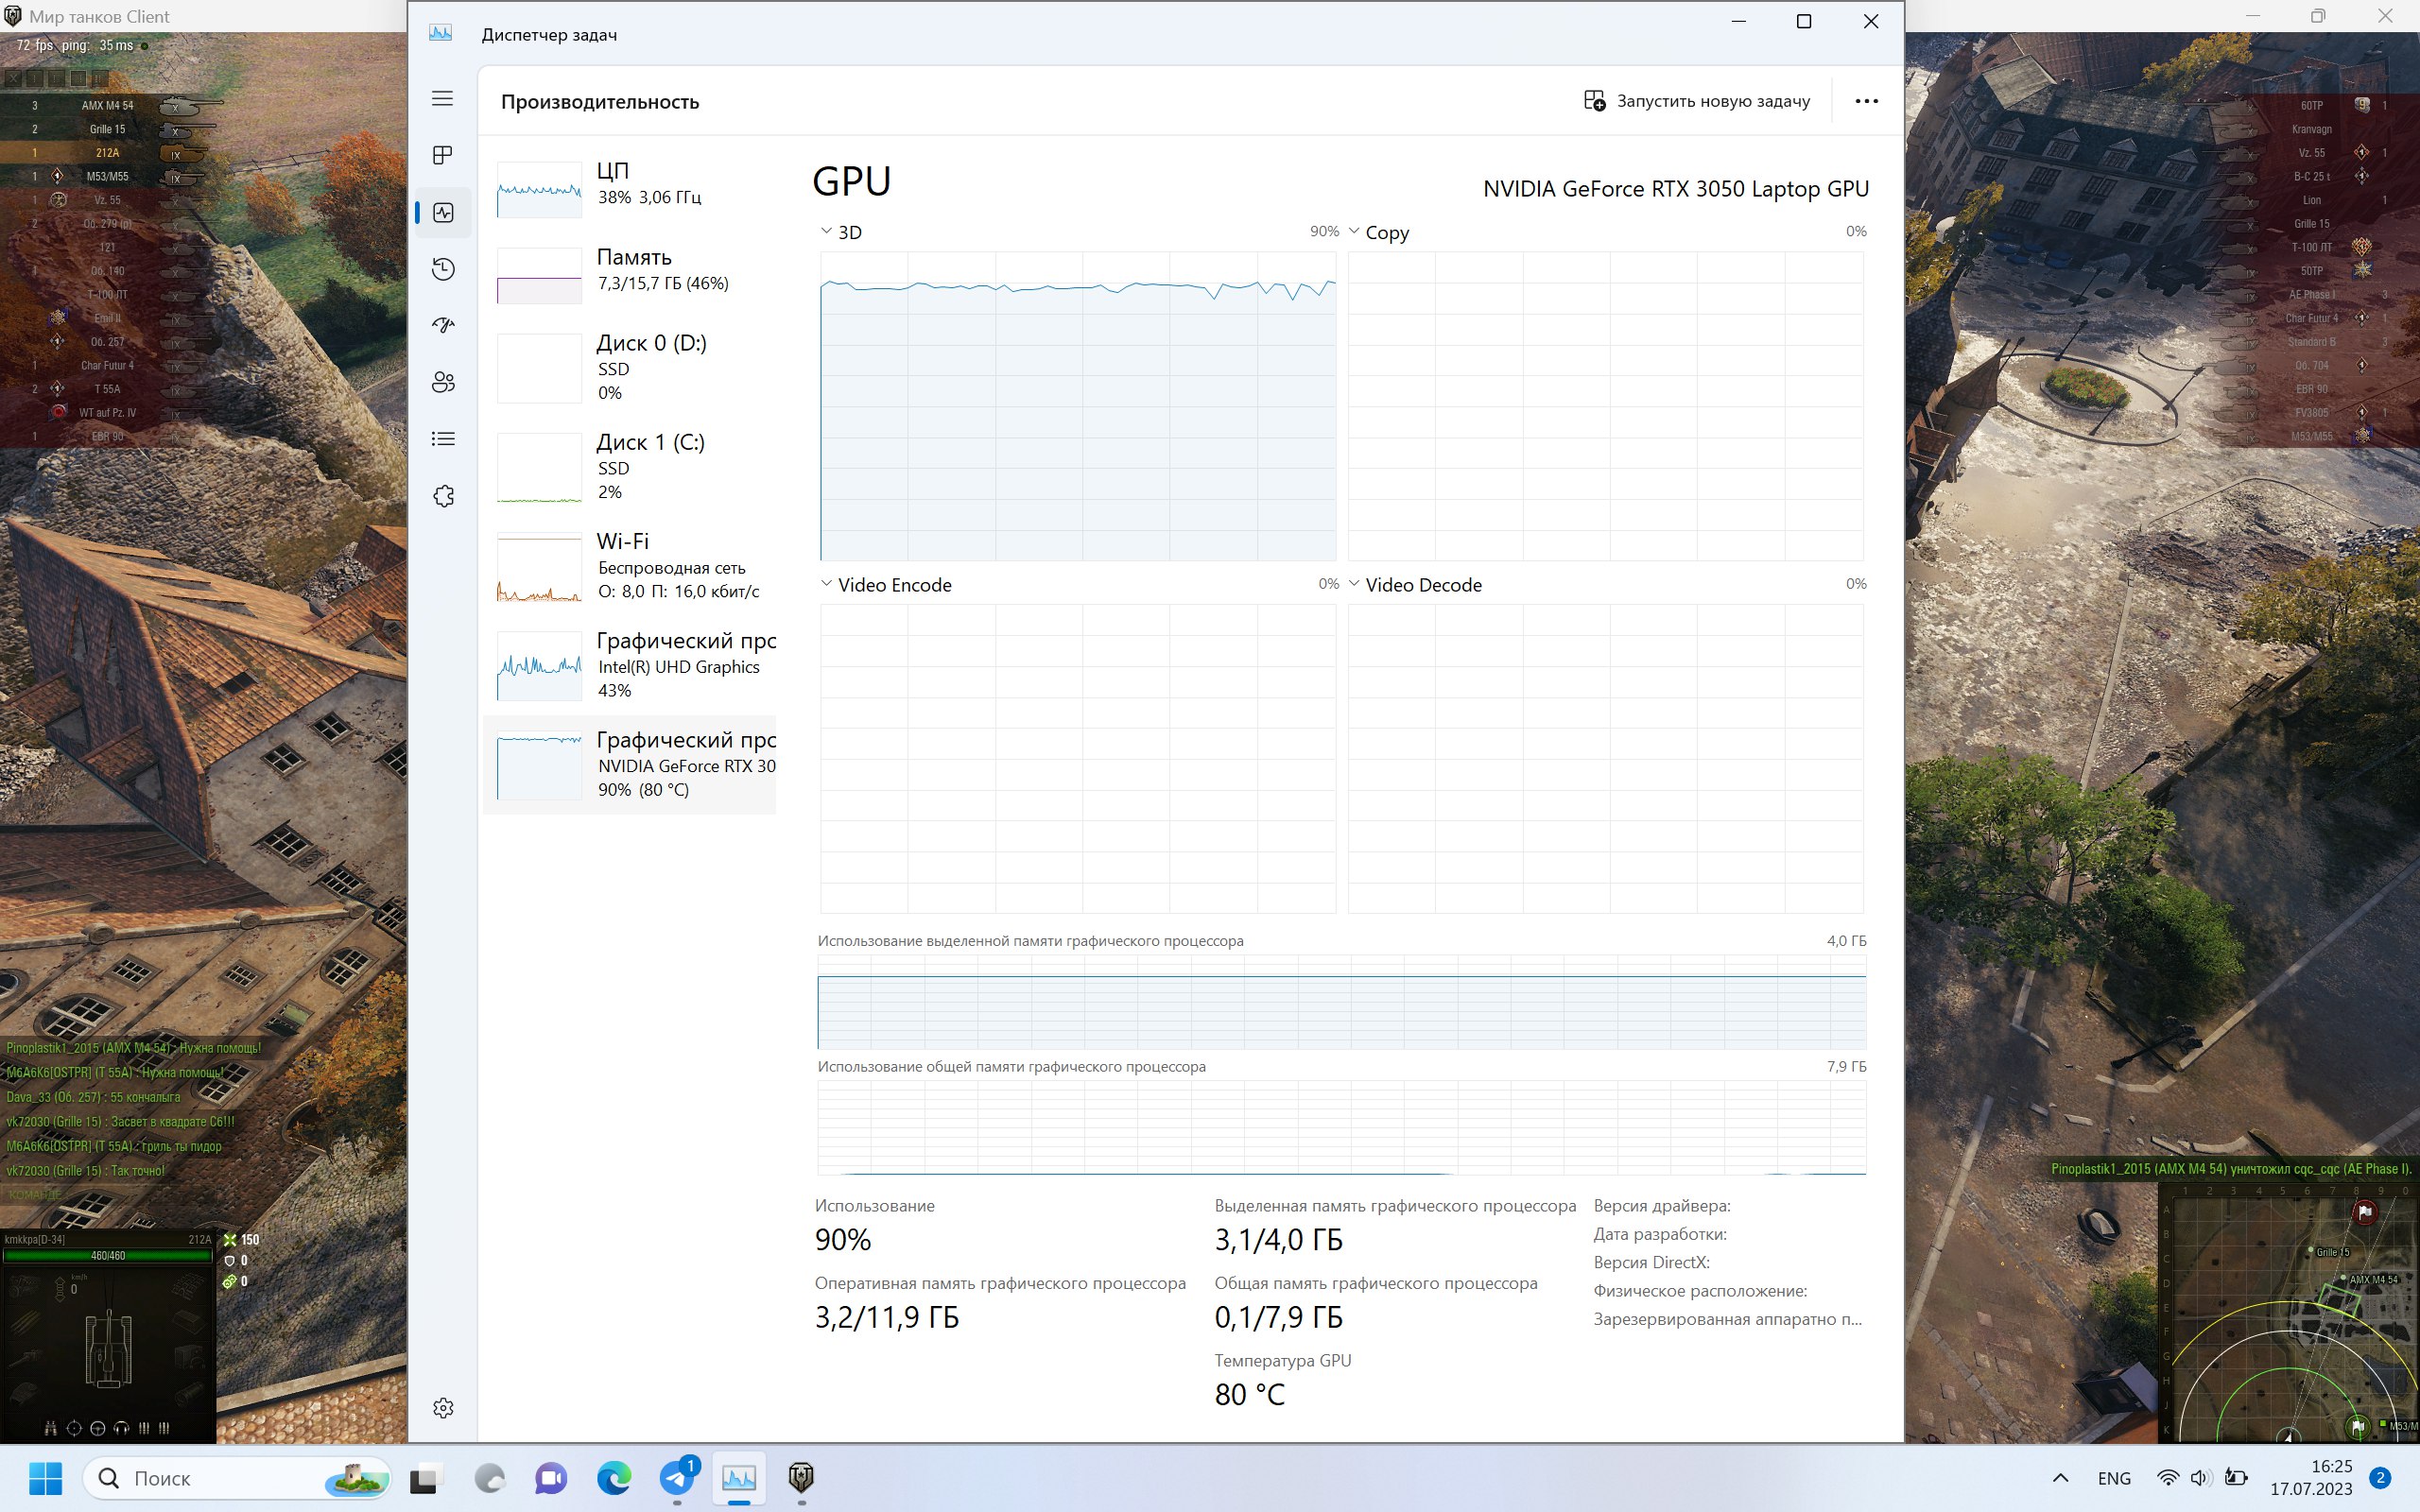Click the Wi-Fi mini graph thumbnail
This screenshot has height=1512, width=2420.
pos(539,567)
